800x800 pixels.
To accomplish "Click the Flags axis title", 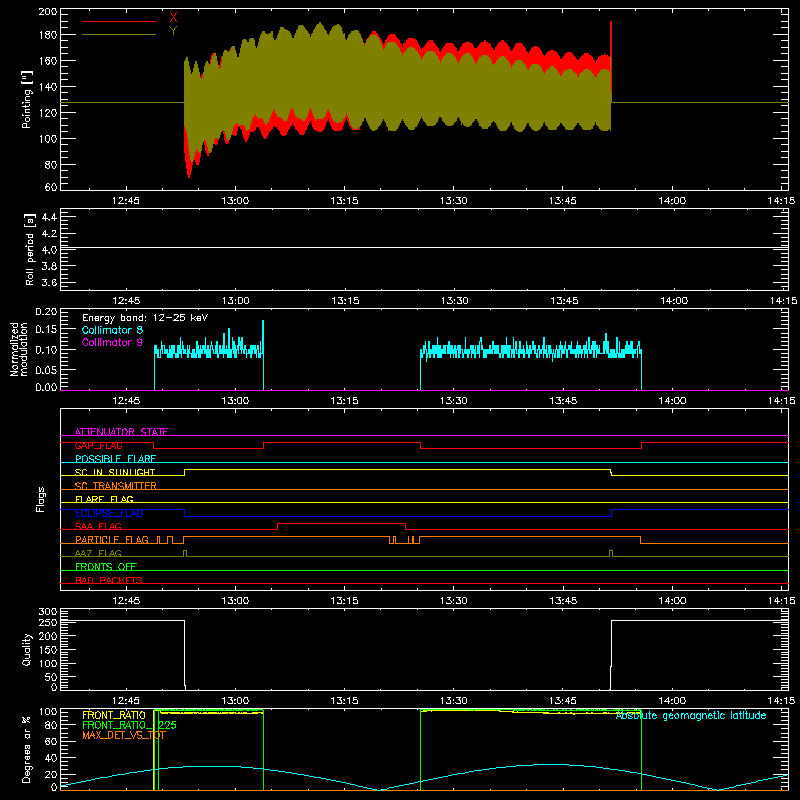I will 40,499.
